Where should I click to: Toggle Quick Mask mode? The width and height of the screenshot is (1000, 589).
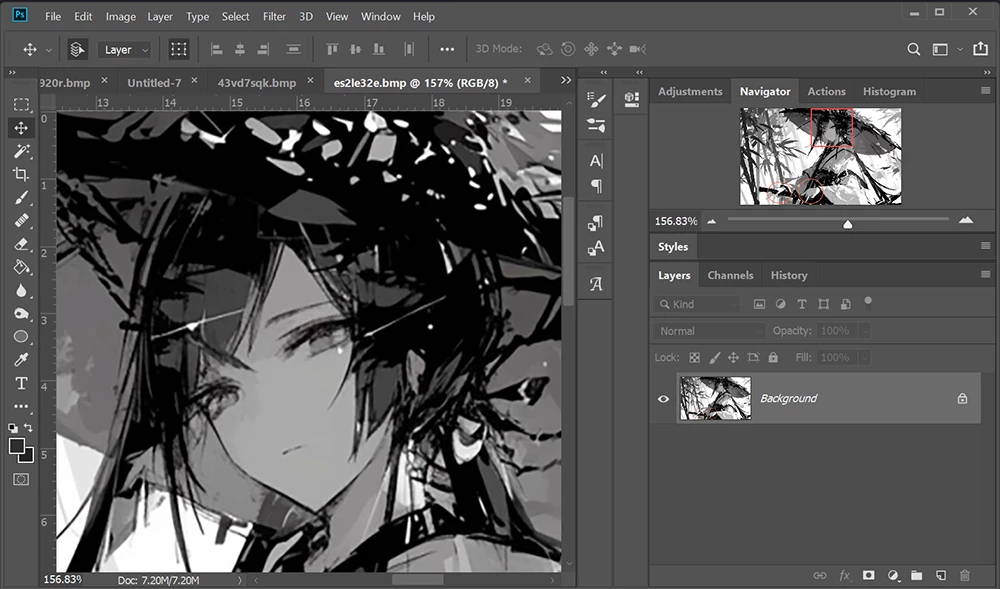click(x=21, y=479)
